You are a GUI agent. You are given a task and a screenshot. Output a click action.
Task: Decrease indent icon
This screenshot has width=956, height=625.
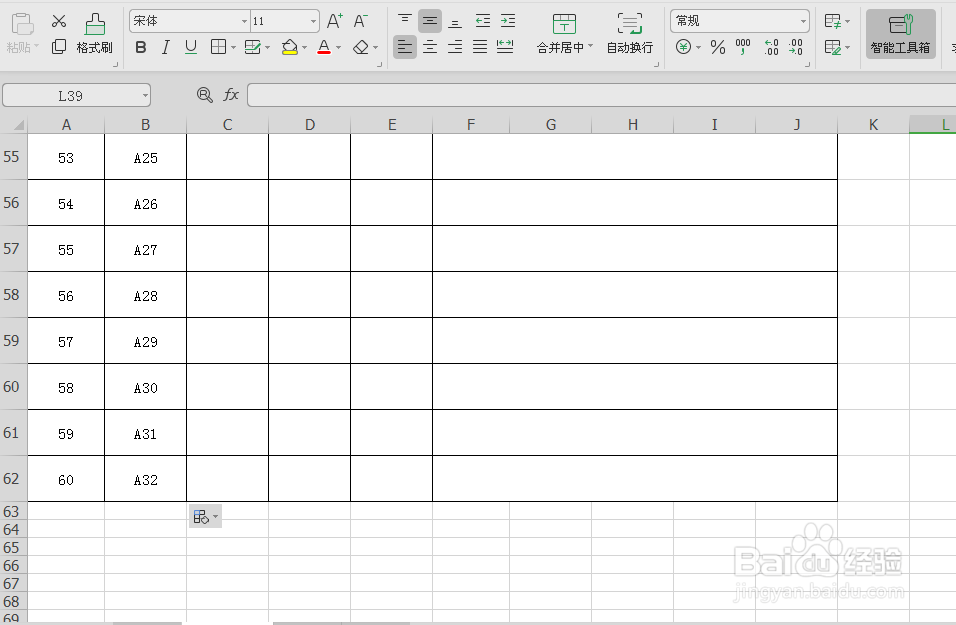(x=483, y=21)
